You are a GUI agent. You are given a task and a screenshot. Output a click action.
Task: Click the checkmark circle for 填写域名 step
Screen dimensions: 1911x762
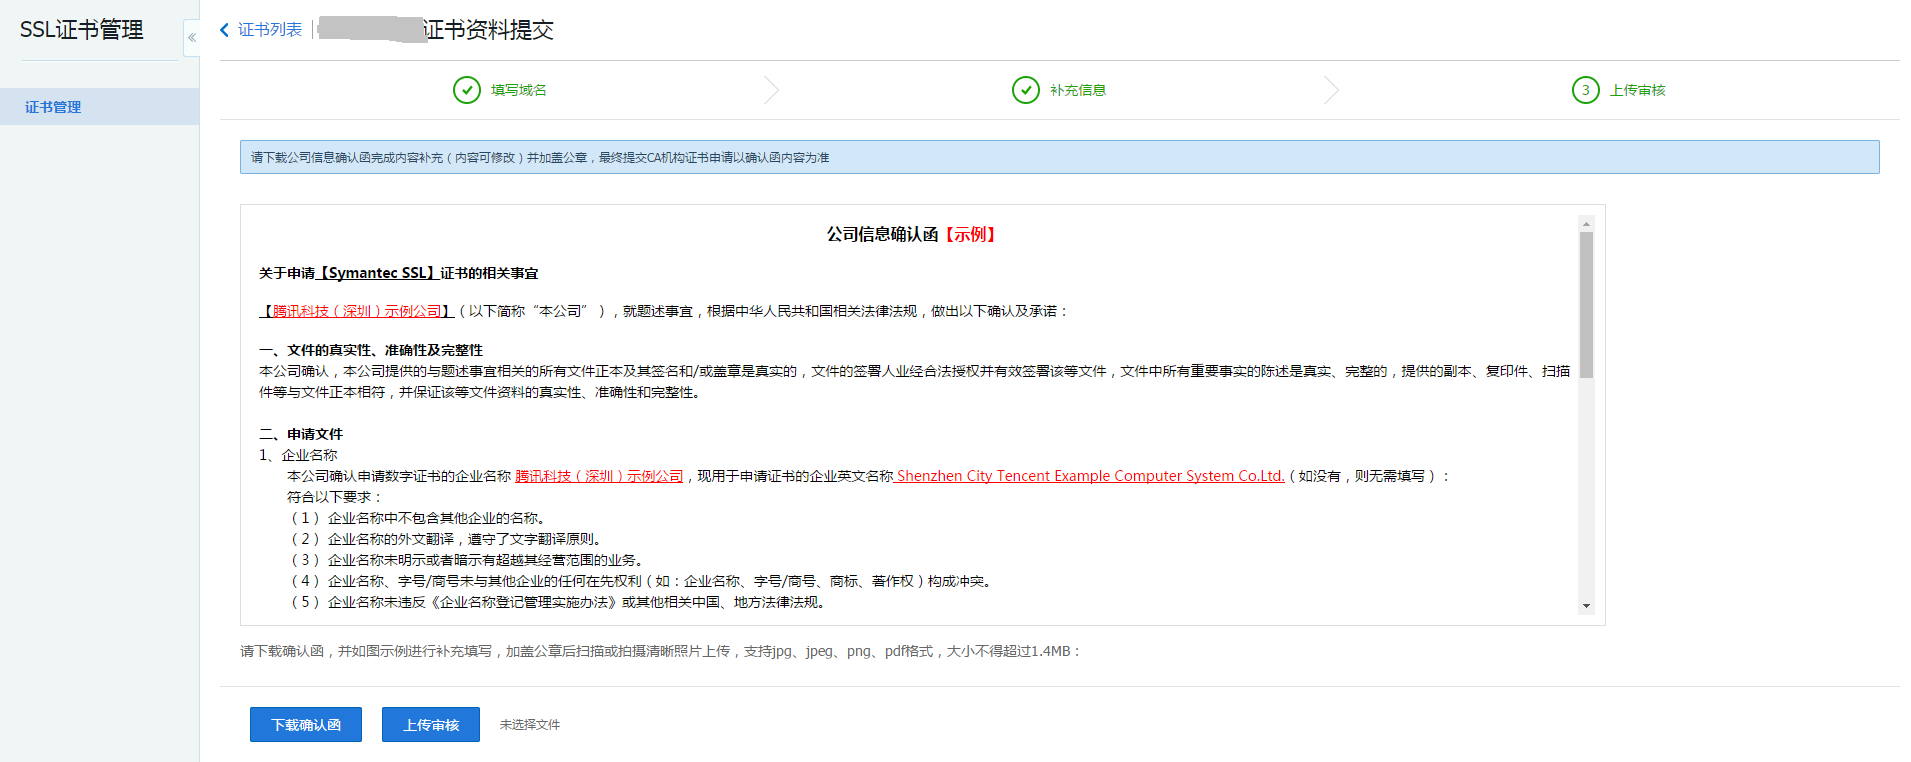pyautogui.click(x=467, y=90)
